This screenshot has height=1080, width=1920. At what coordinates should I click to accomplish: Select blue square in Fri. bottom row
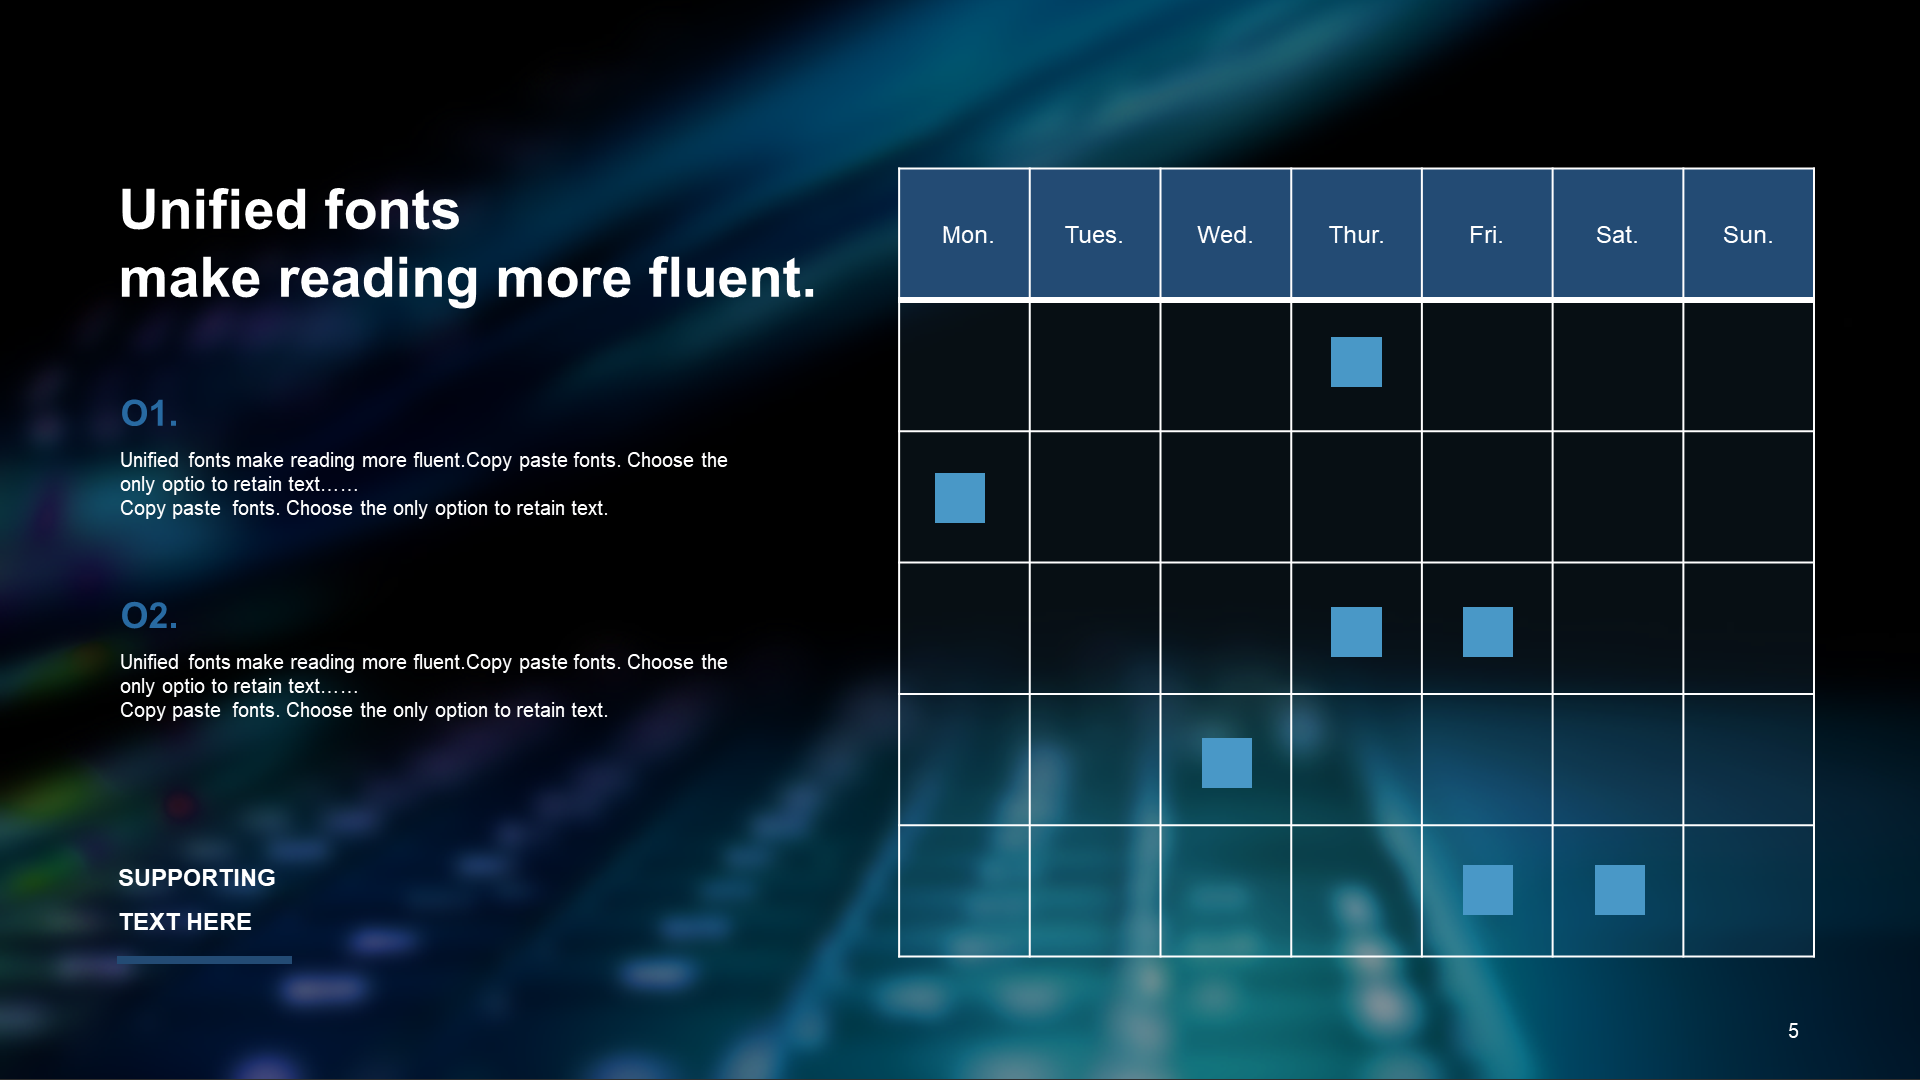[x=1488, y=890]
